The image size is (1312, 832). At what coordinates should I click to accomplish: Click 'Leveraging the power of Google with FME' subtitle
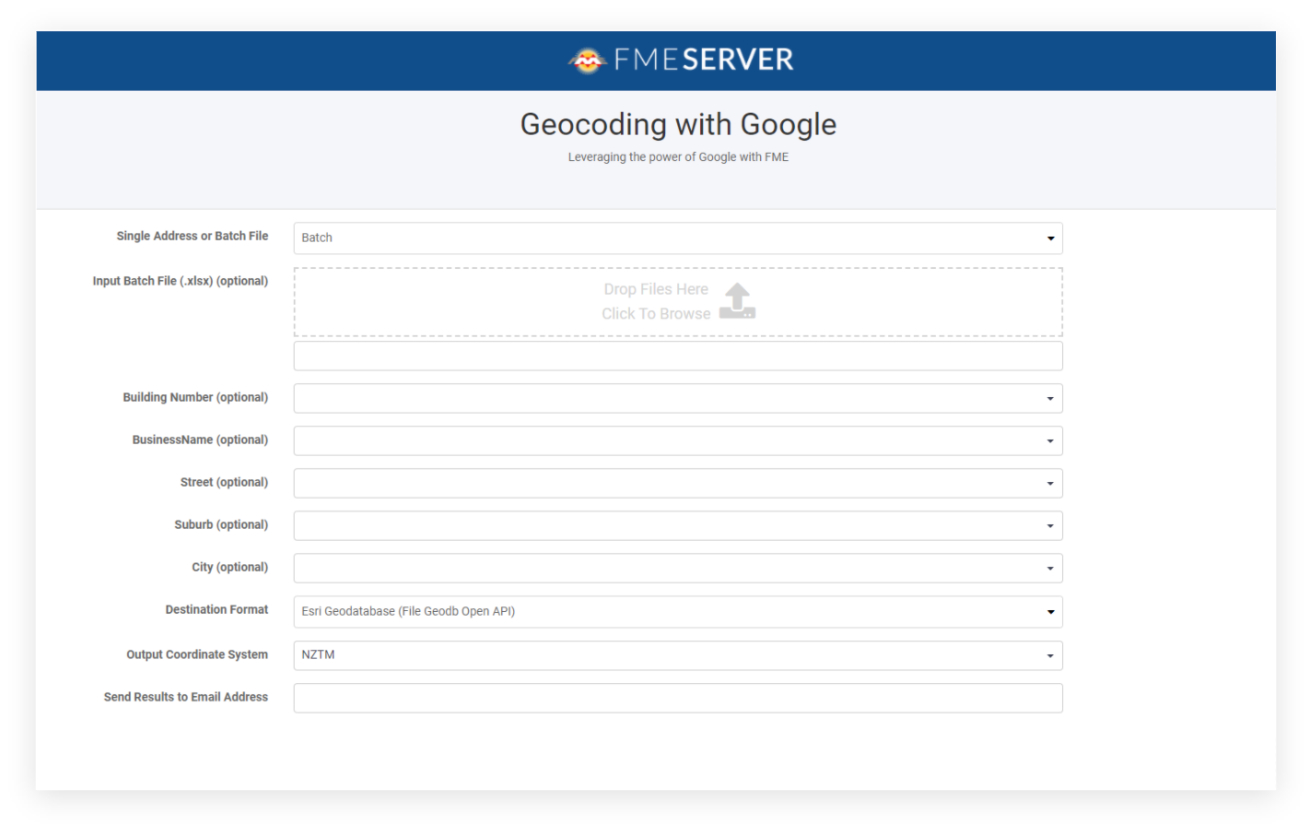tap(678, 157)
